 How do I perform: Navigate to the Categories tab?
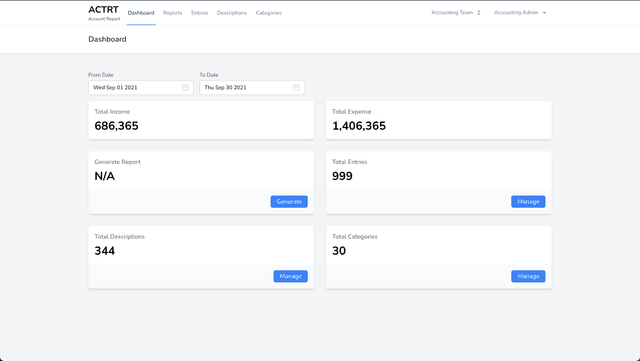pyautogui.click(x=269, y=13)
